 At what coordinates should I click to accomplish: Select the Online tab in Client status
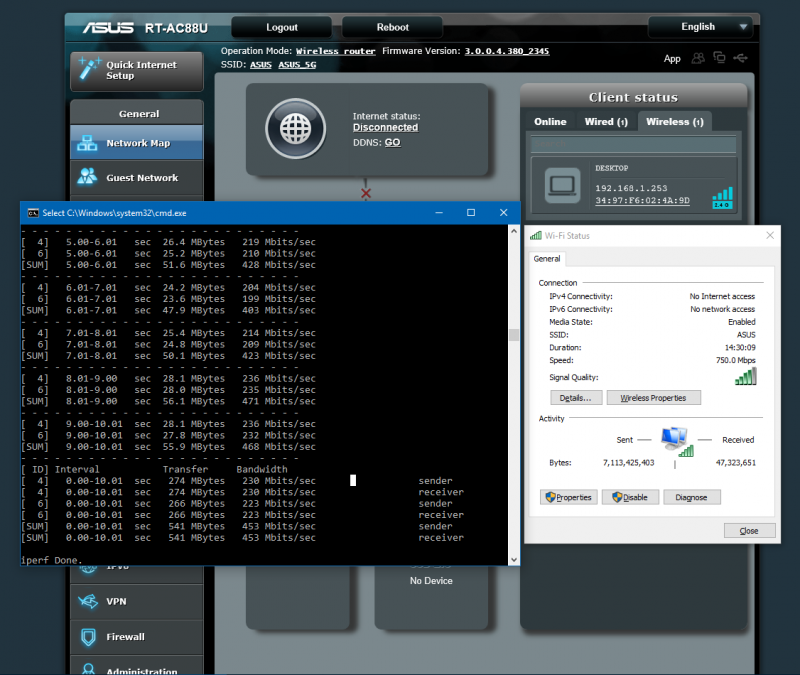coord(551,121)
